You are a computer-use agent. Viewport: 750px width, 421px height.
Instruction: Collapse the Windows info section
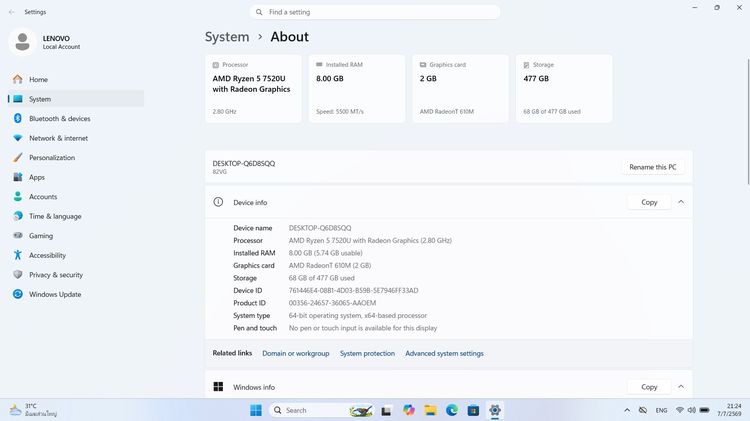pos(681,387)
